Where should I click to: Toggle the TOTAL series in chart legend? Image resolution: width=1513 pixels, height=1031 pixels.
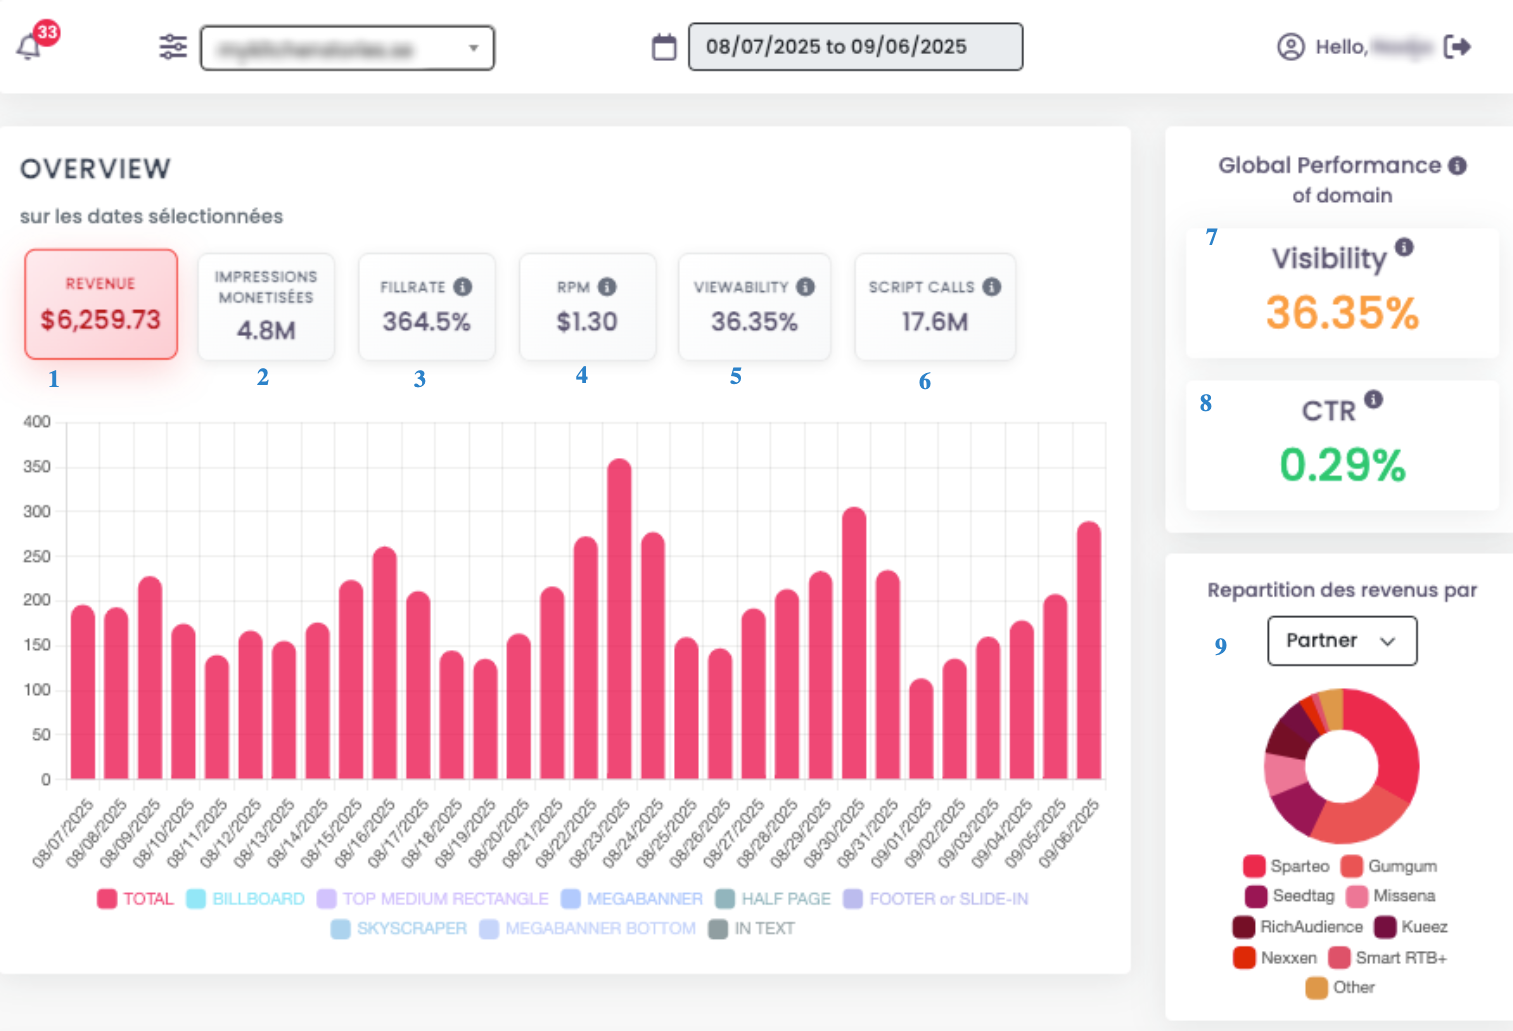tap(135, 899)
